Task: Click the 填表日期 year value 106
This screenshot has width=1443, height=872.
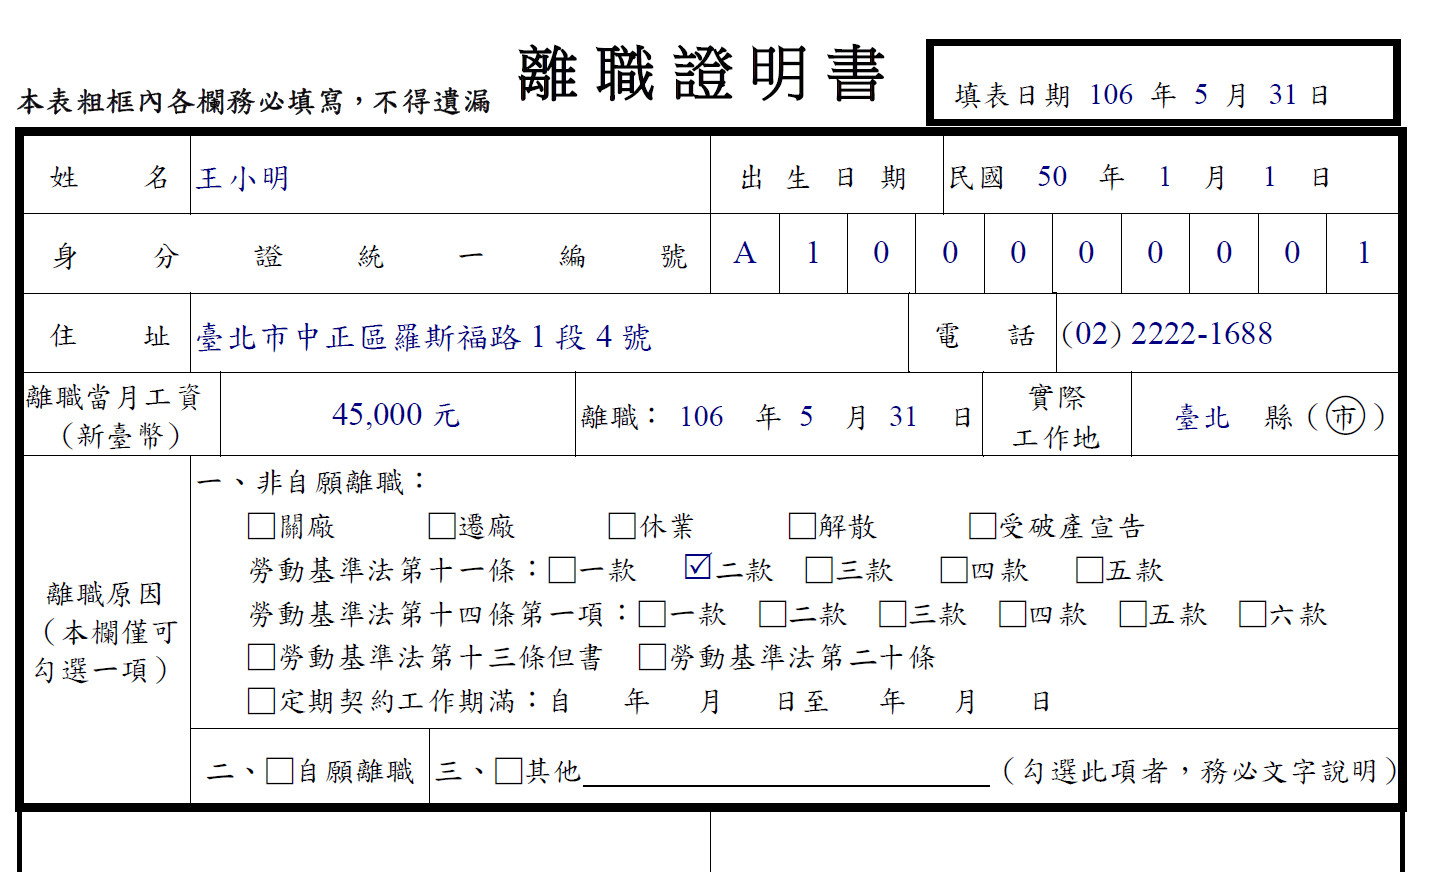Action: point(1111,95)
